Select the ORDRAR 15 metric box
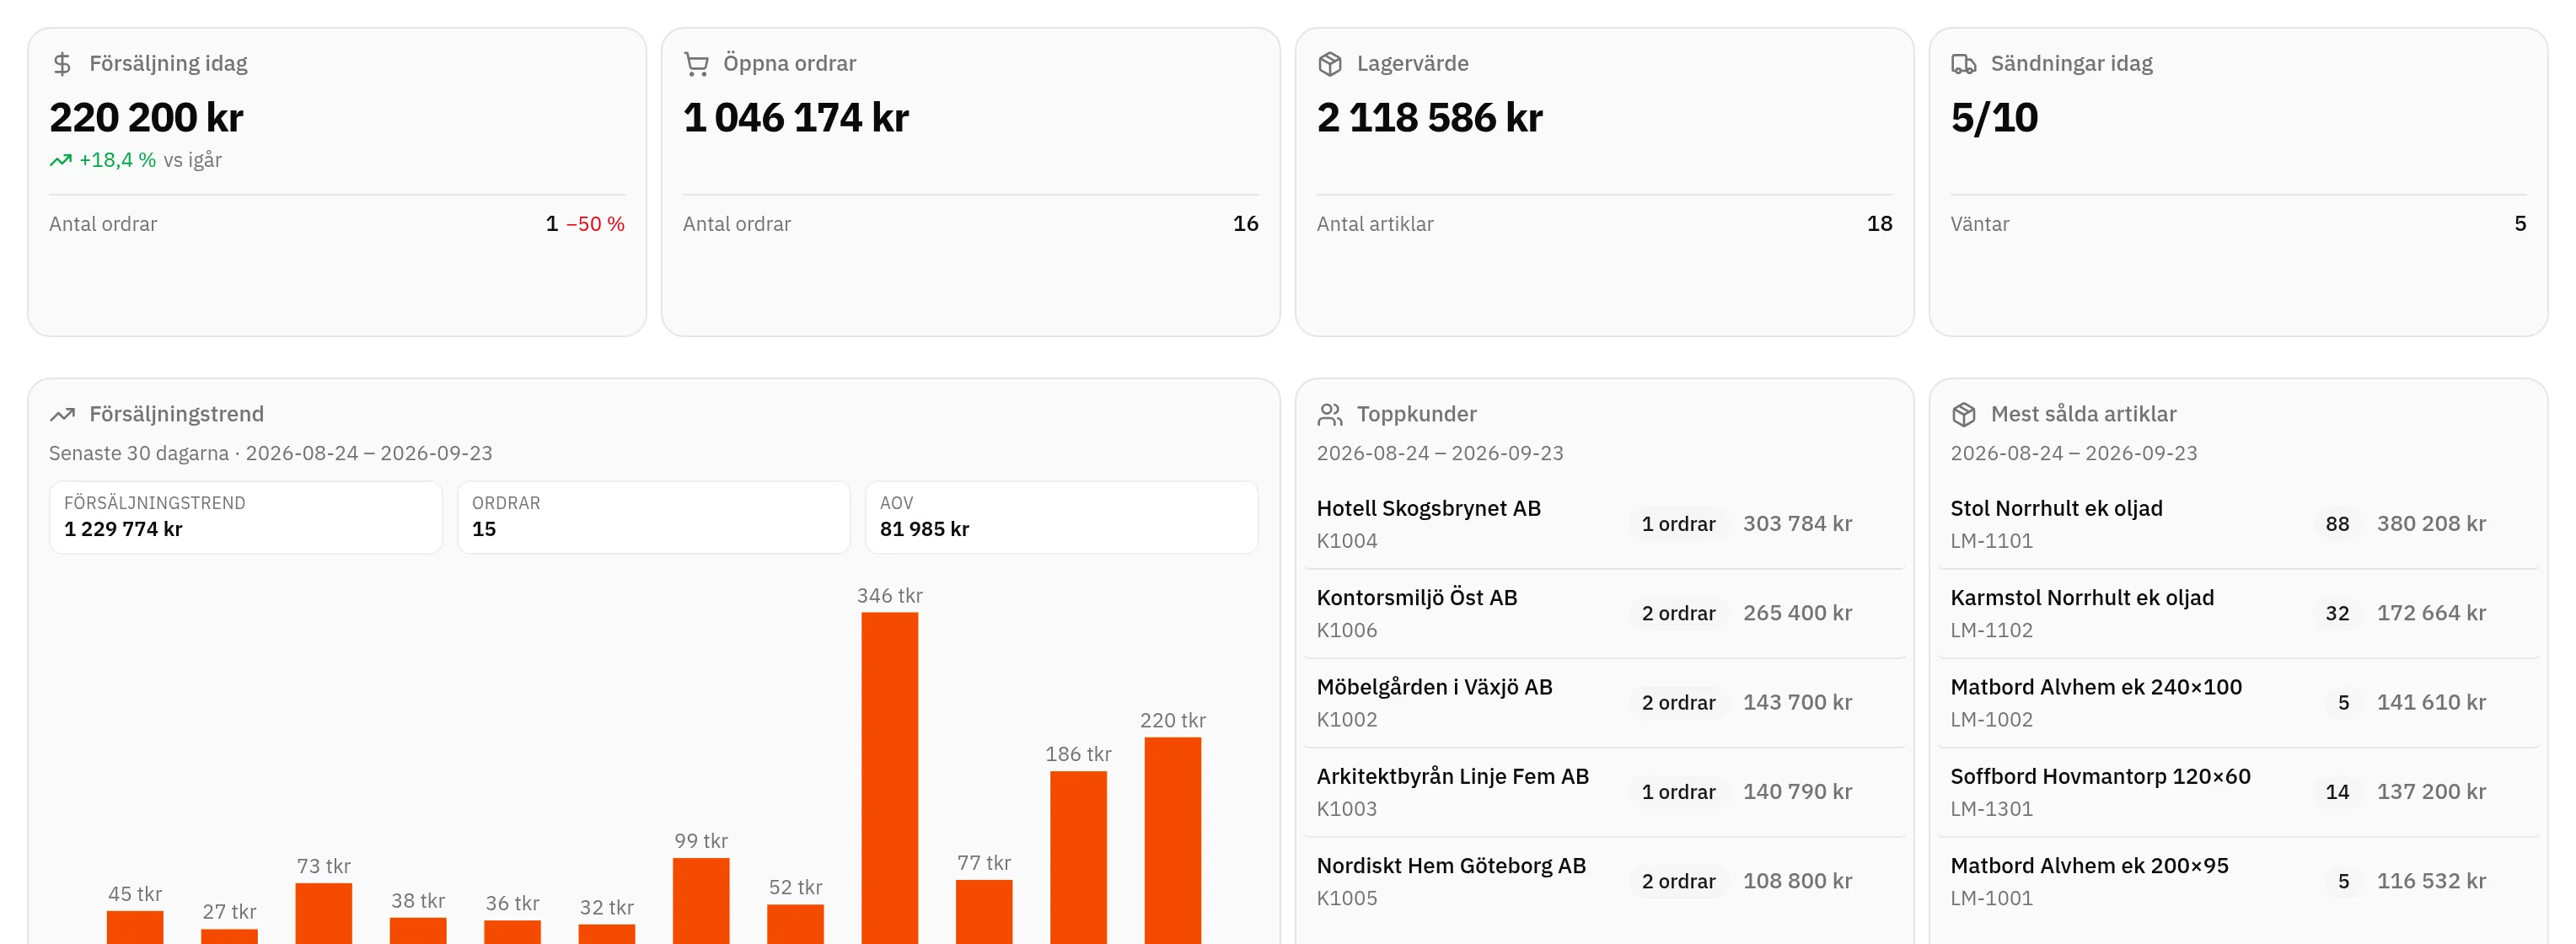Screen dimensions: 2576x944 coord(654,517)
